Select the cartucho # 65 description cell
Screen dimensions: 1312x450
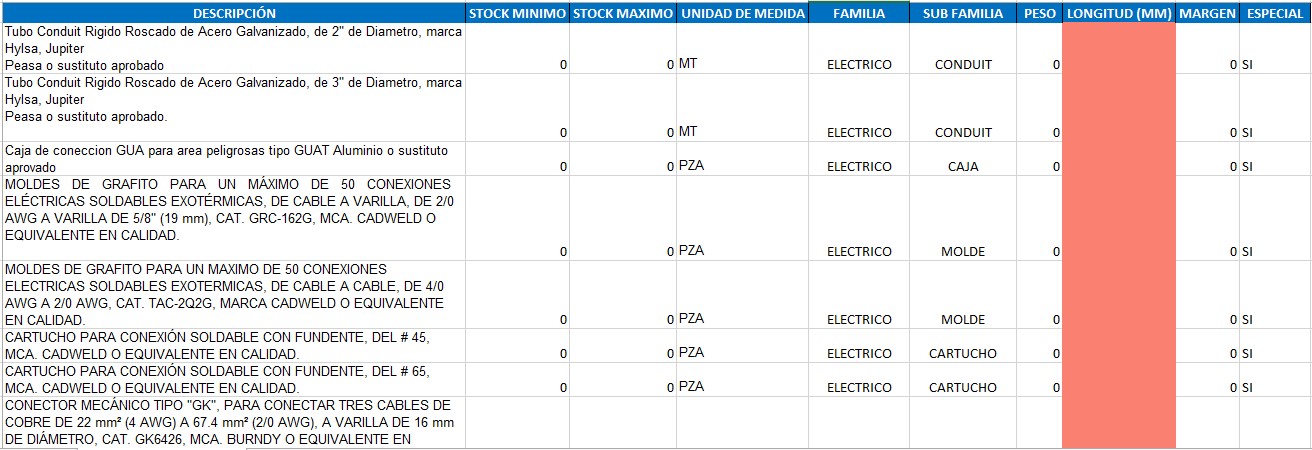point(233,379)
